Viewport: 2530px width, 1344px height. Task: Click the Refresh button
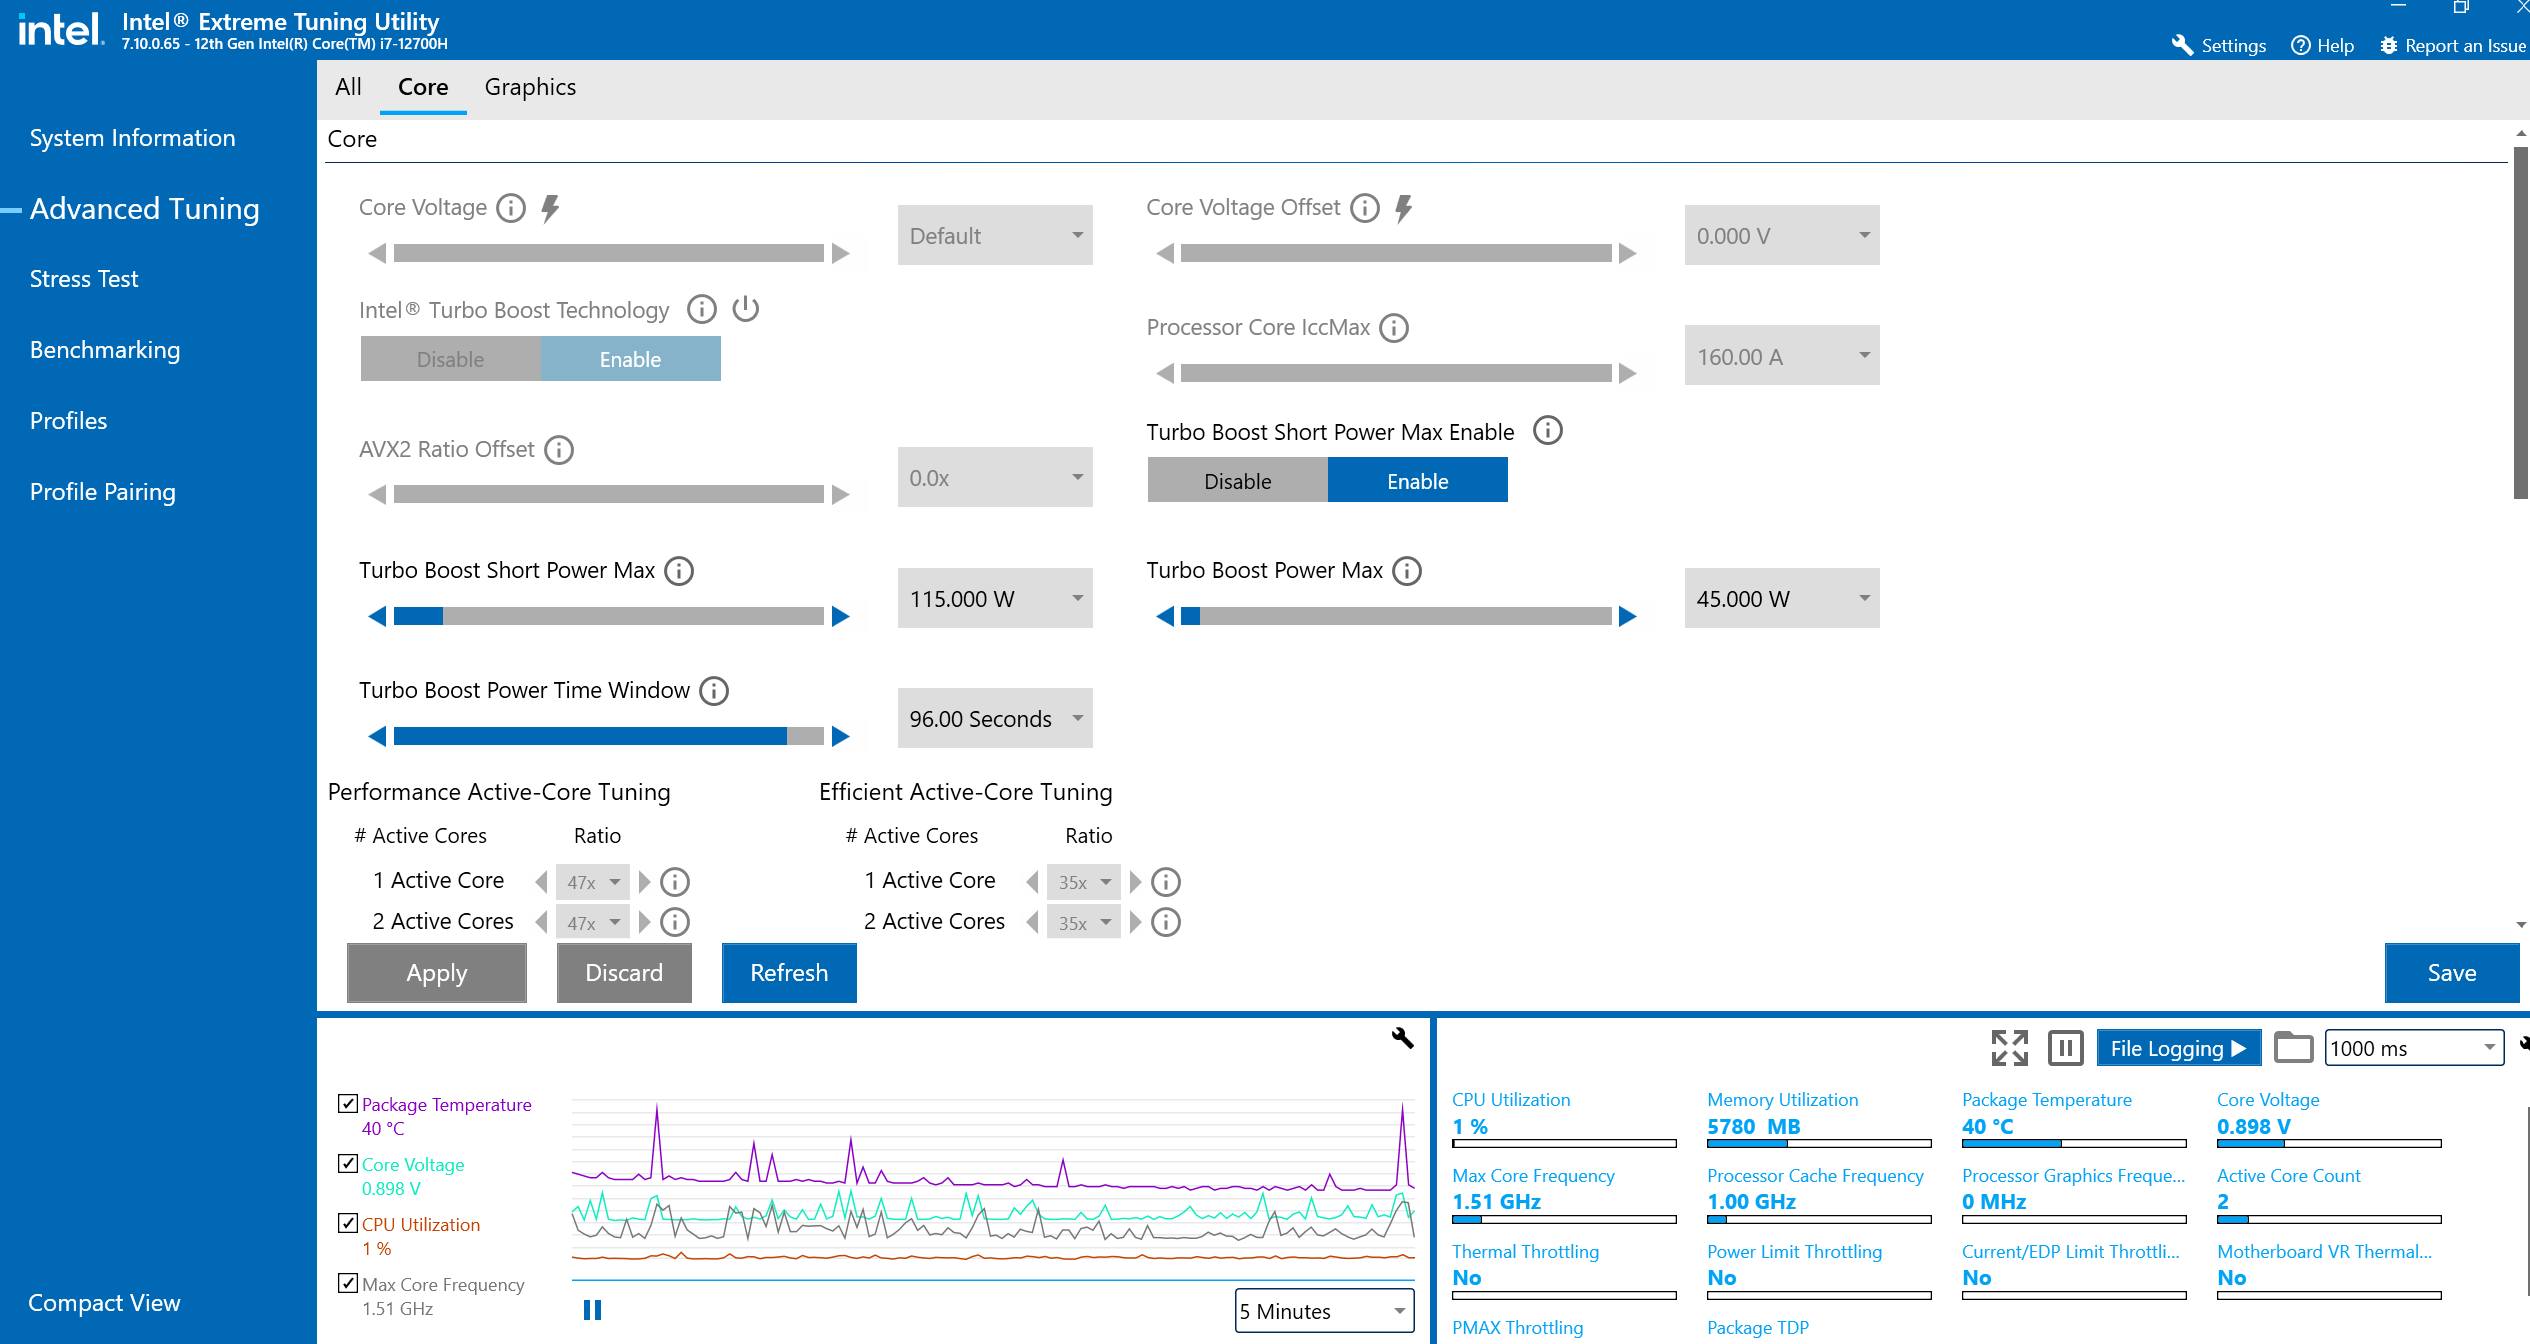click(x=789, y=973)
